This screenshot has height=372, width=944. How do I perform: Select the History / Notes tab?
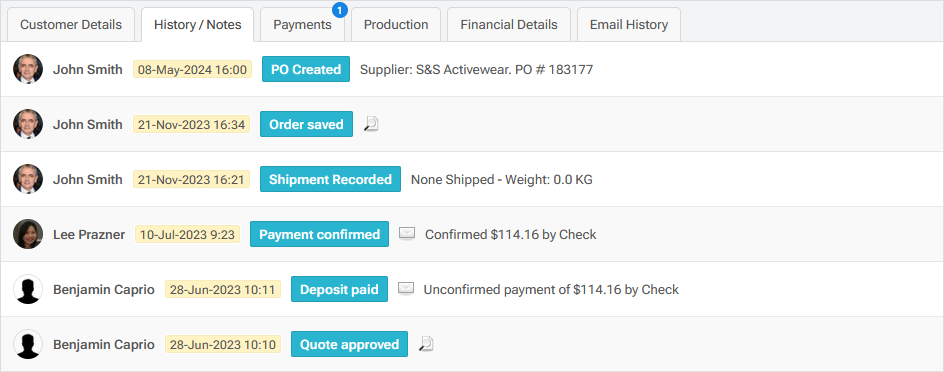197,25
